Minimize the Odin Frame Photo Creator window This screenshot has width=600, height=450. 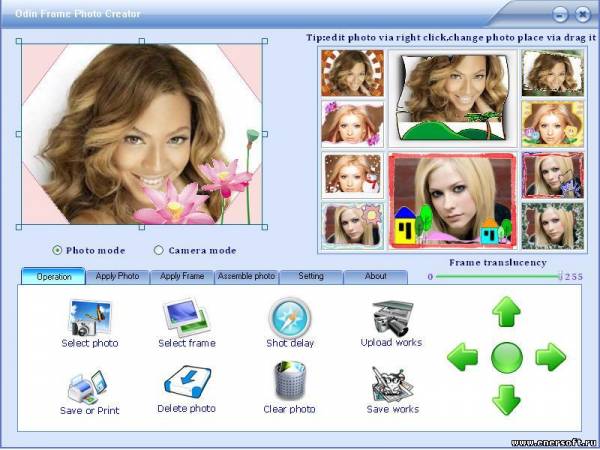[x=560, y=15]
